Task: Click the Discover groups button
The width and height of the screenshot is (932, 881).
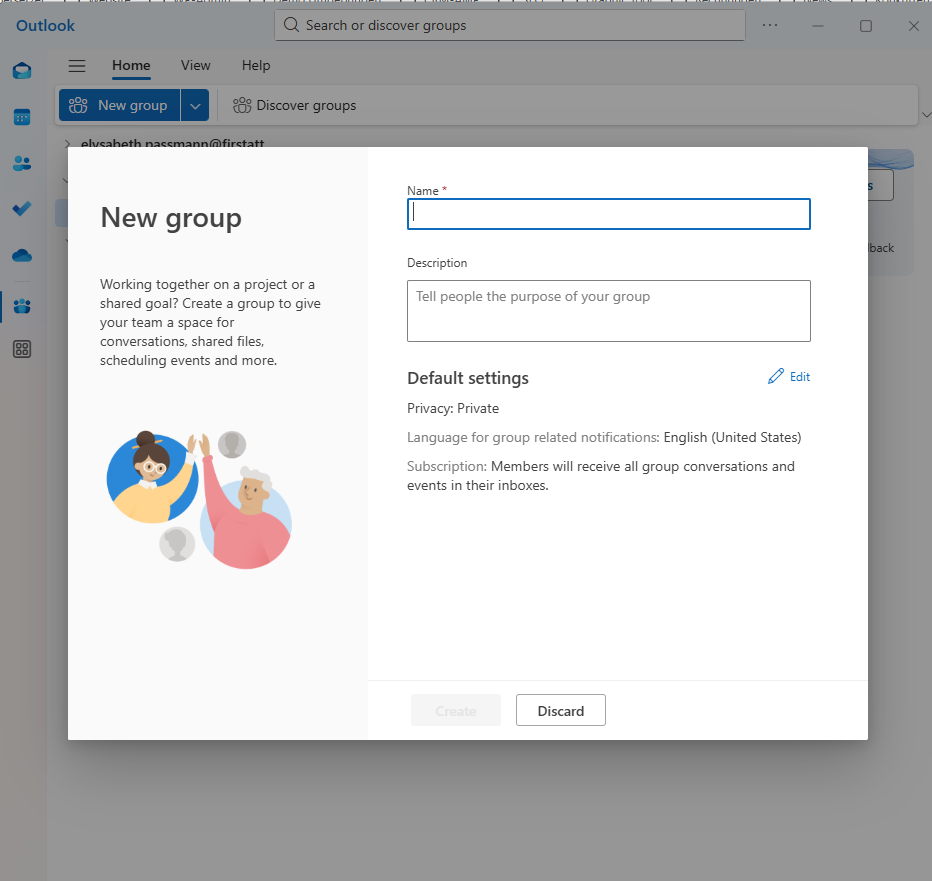Action: [295, 106]
